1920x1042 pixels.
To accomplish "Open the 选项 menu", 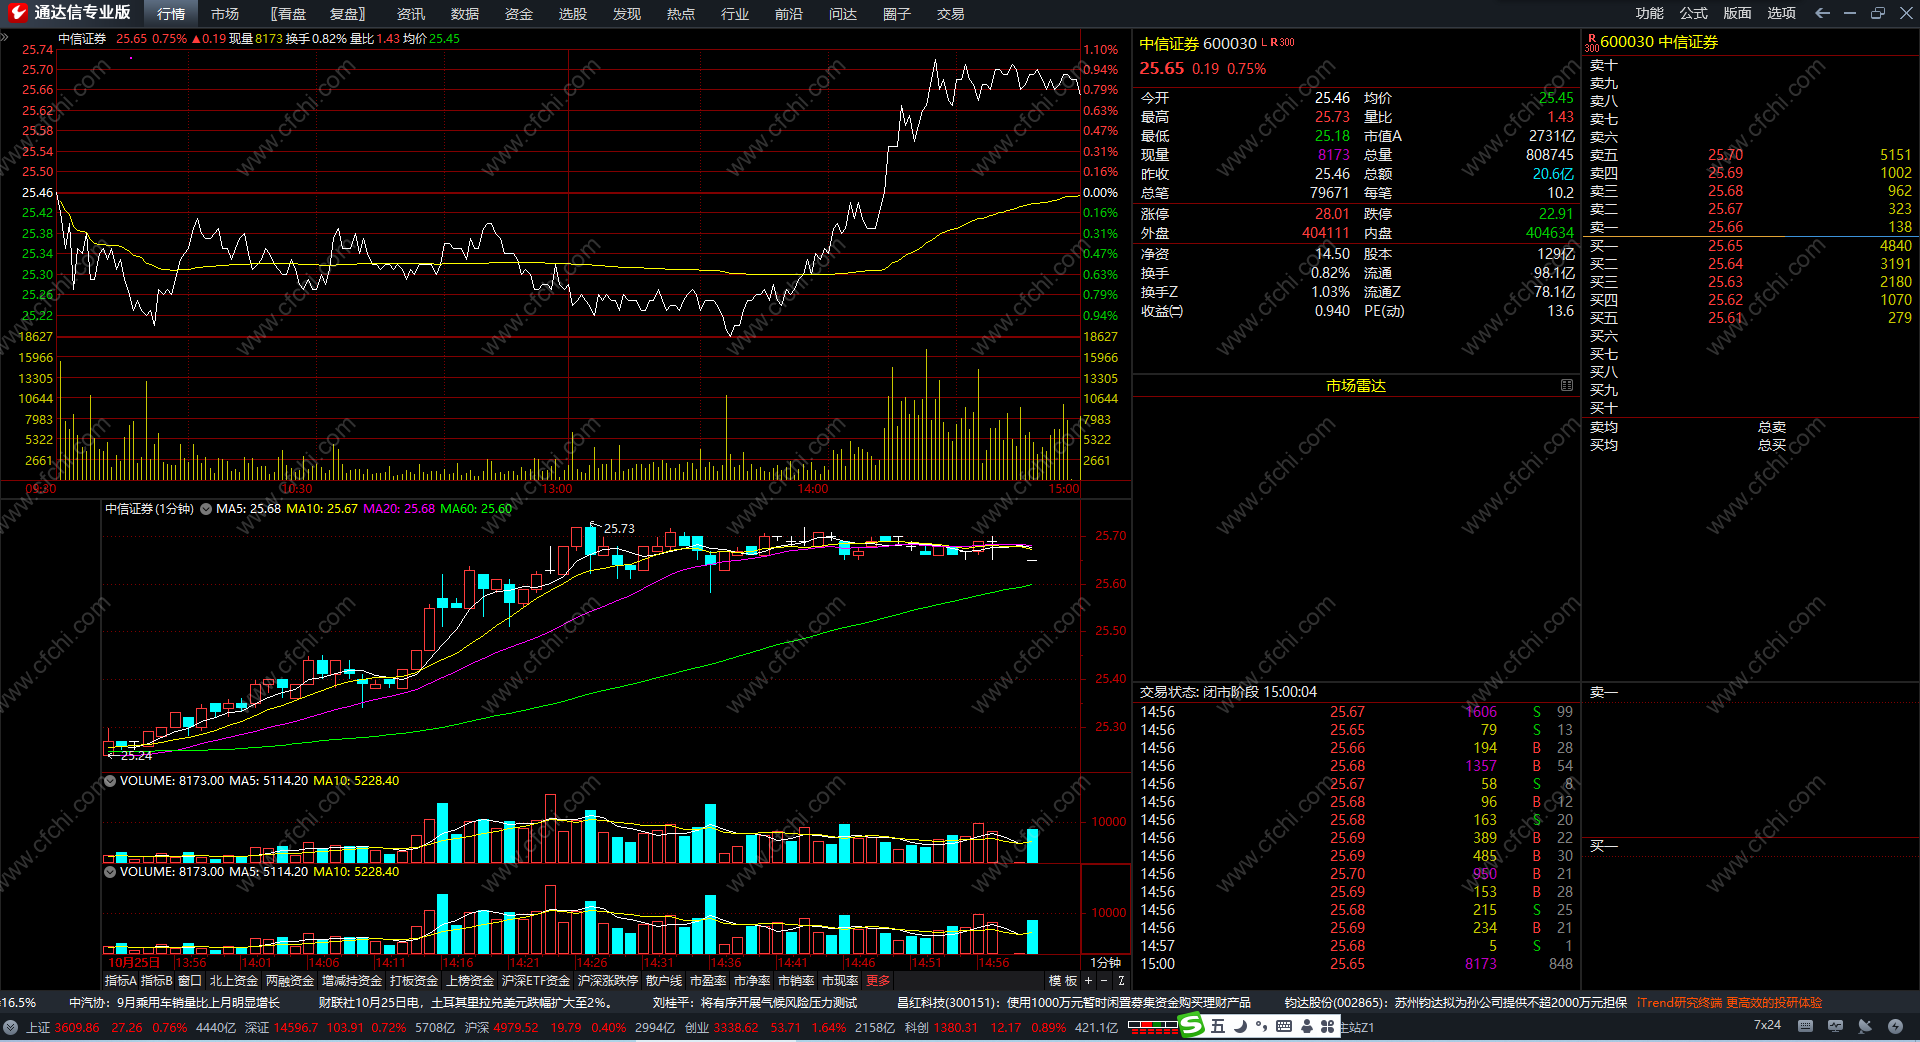I will point(1782,13).
